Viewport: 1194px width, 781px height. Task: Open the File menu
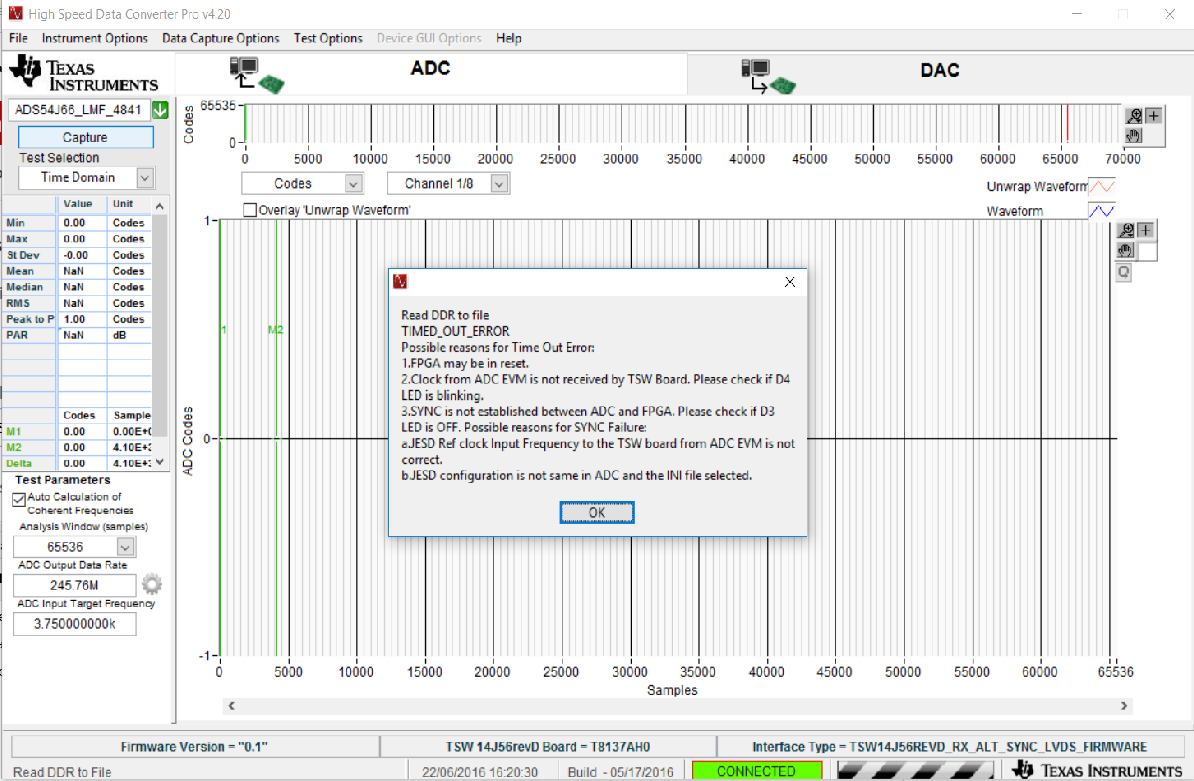[18, 38]
